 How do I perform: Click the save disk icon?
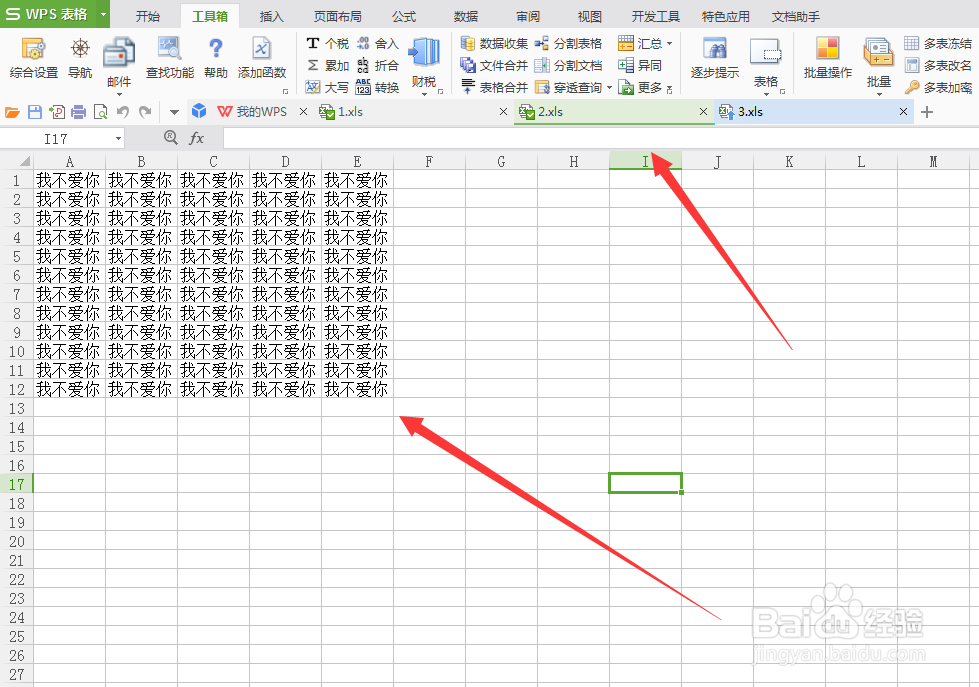point(35,112)
